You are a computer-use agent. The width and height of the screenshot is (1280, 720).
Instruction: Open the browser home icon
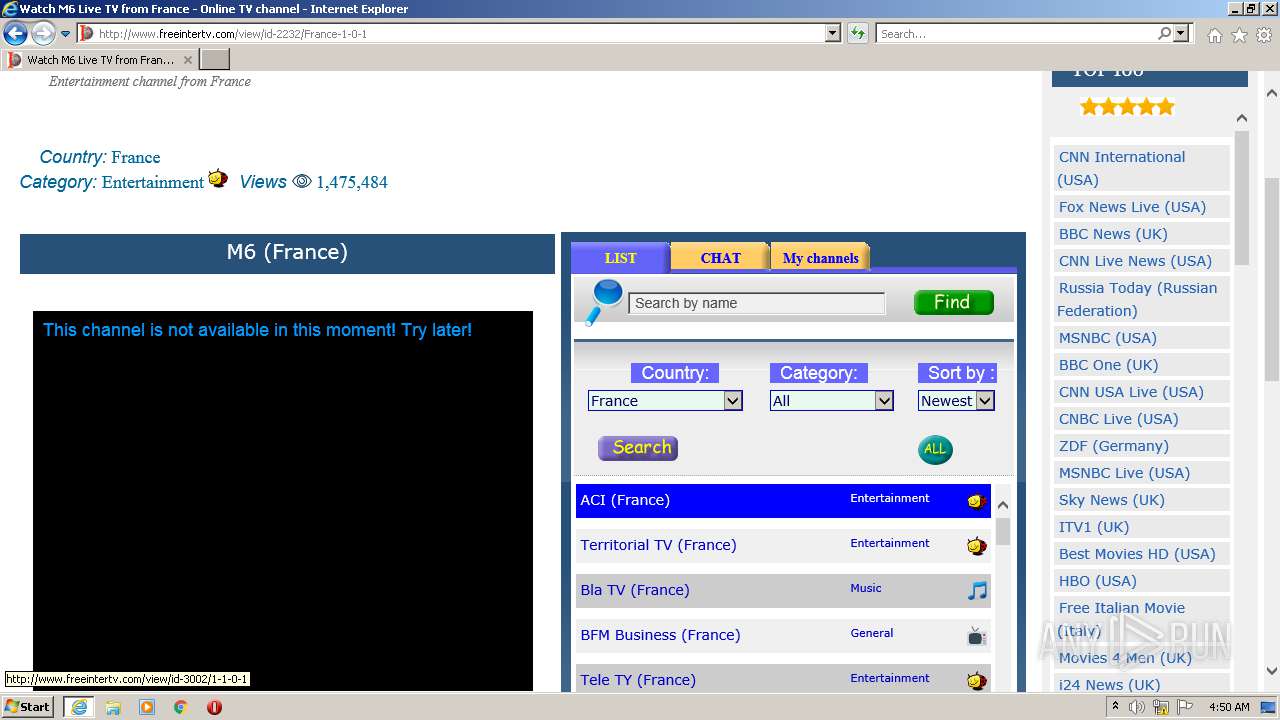point(1214,35)
